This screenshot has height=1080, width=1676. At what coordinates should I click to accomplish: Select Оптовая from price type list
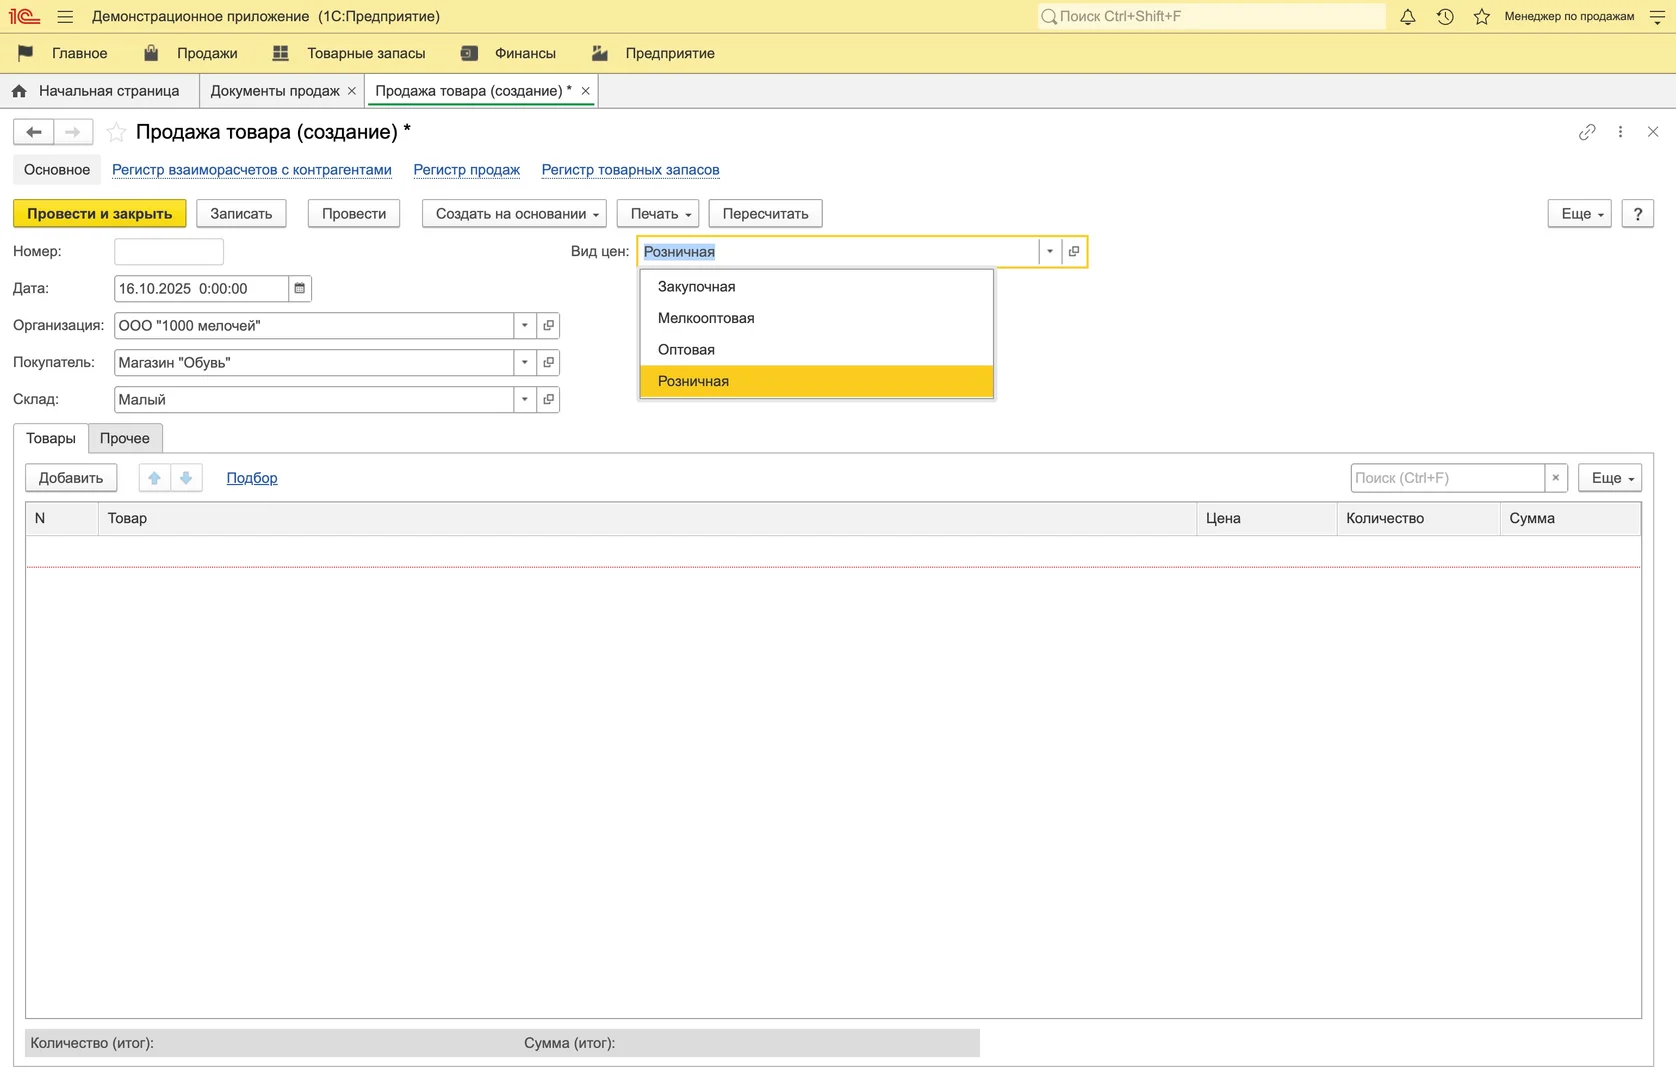pyautogui.click(x=686, y=350)
